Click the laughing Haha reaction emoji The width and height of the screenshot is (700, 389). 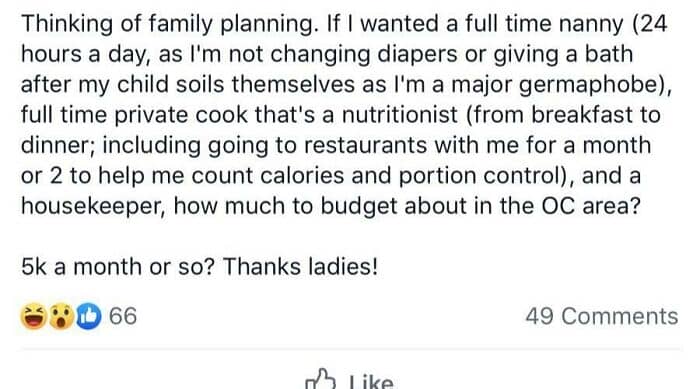[x=33, y=316]
